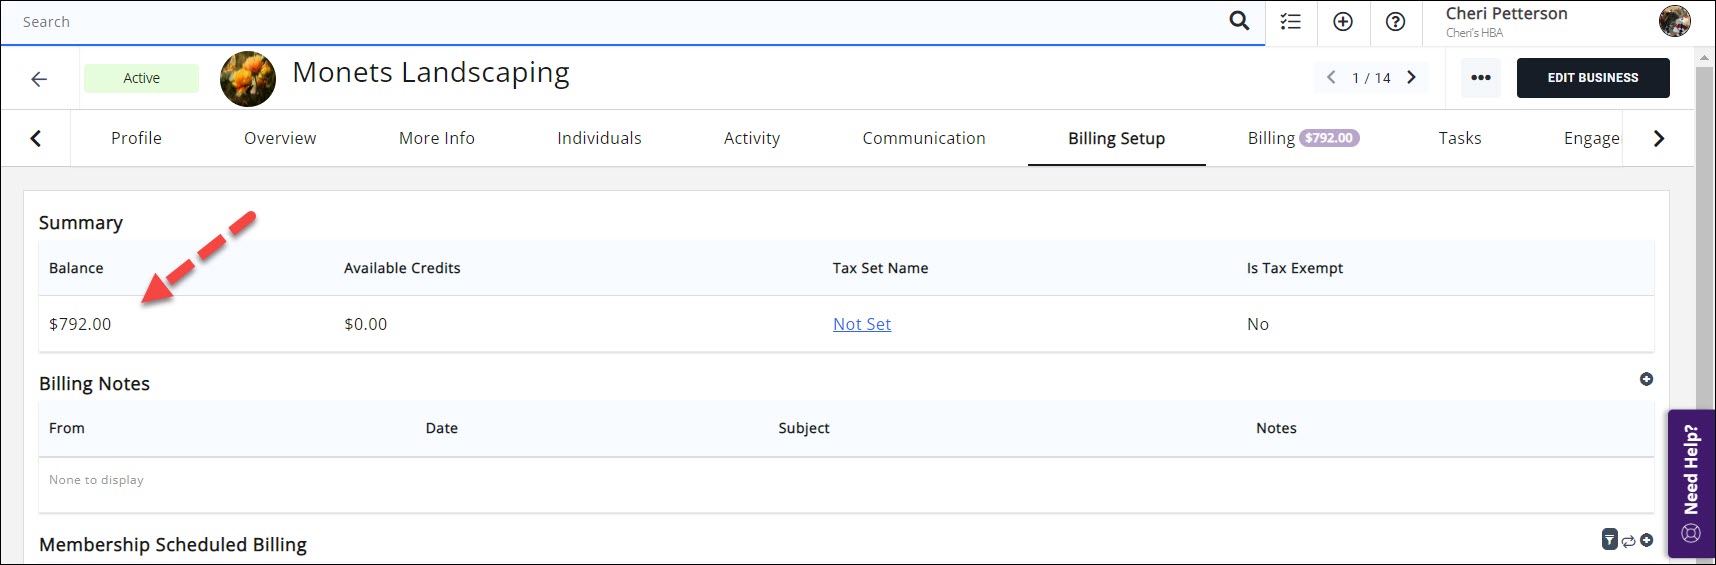The image size is (1716, 565).
Task: Click the recurring arrows icon for scheduled billing
Action: coord(1628,541)
